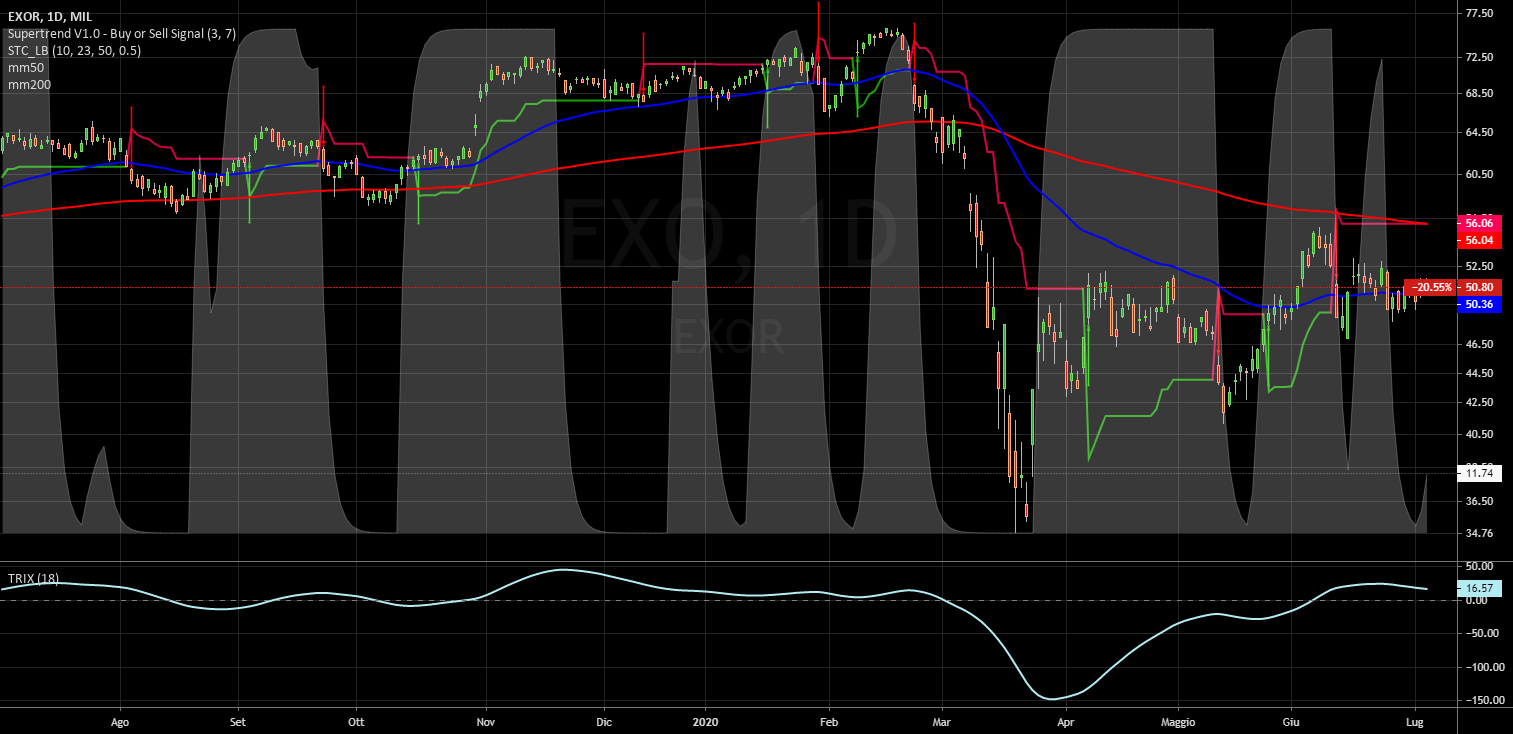Click the Giu label on time axis

coord(1291,720)
